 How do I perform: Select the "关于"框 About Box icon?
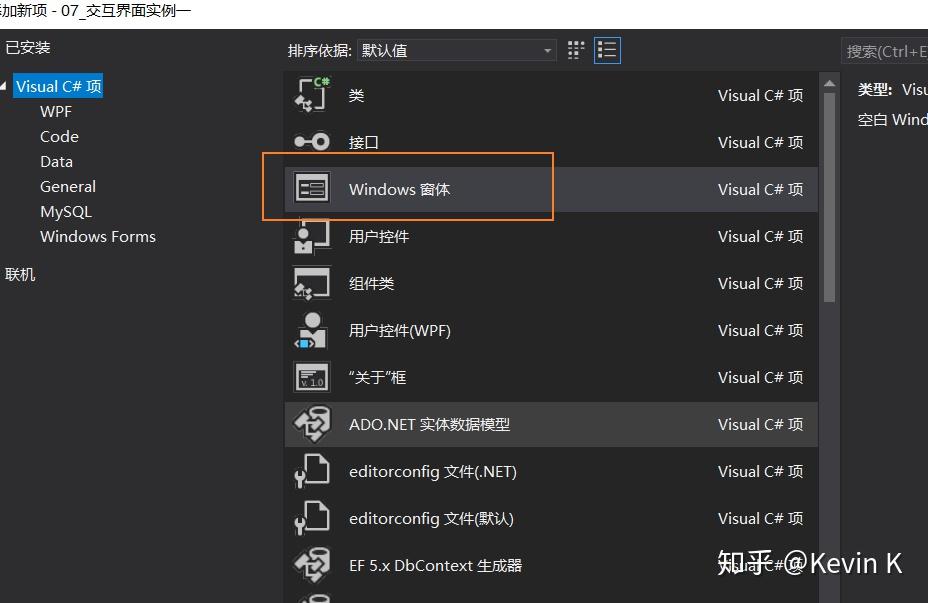point(311,377)
